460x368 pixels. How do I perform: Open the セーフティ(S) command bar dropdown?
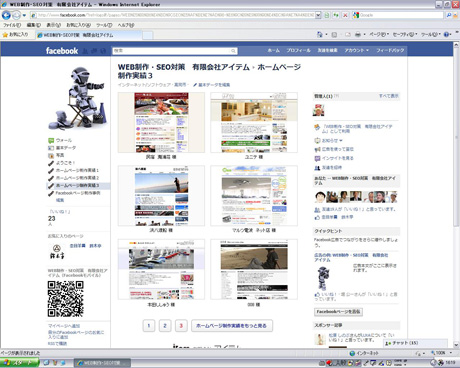[x=405, y=35]
